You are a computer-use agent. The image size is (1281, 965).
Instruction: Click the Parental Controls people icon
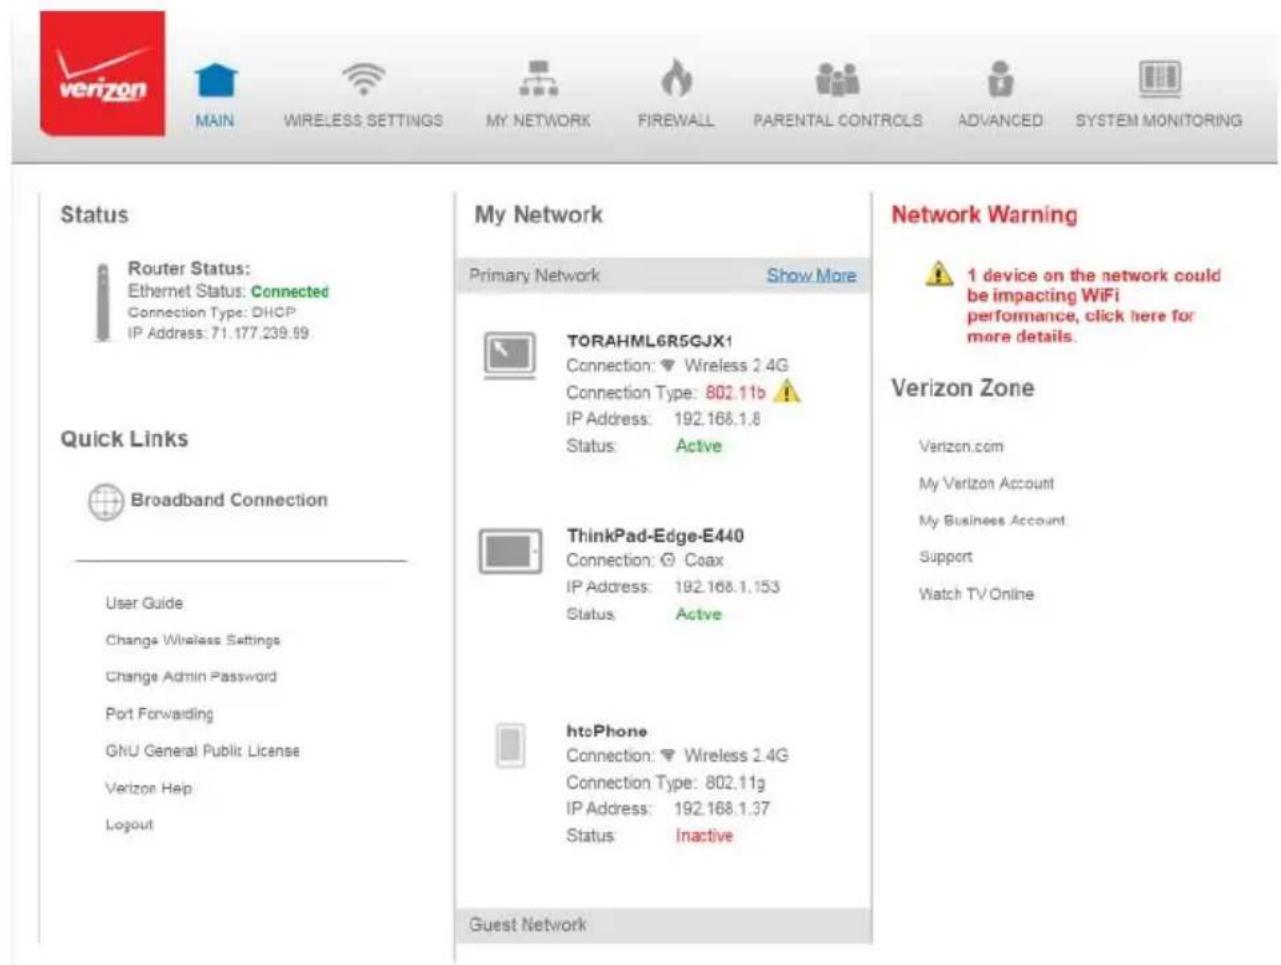(837, 78)
